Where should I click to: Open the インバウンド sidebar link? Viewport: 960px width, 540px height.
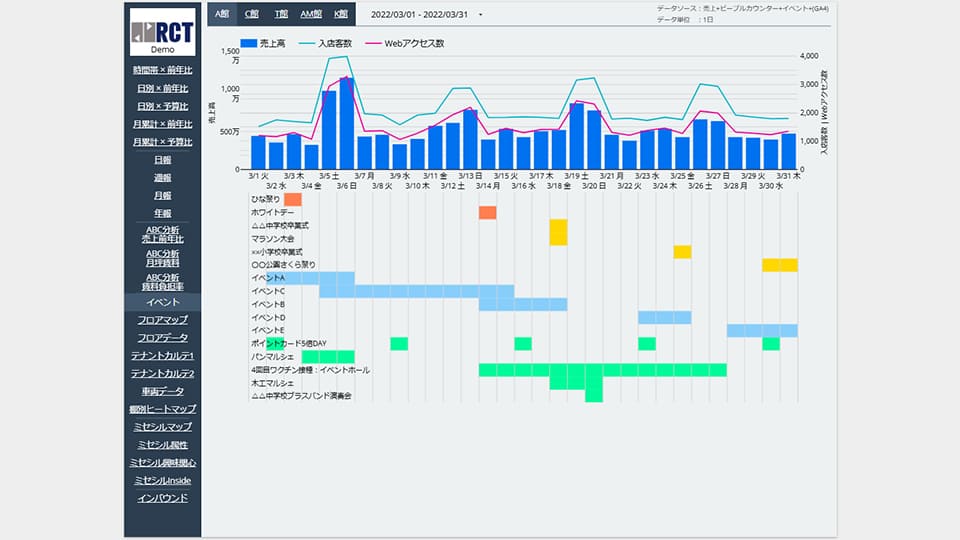coord(162,498)
